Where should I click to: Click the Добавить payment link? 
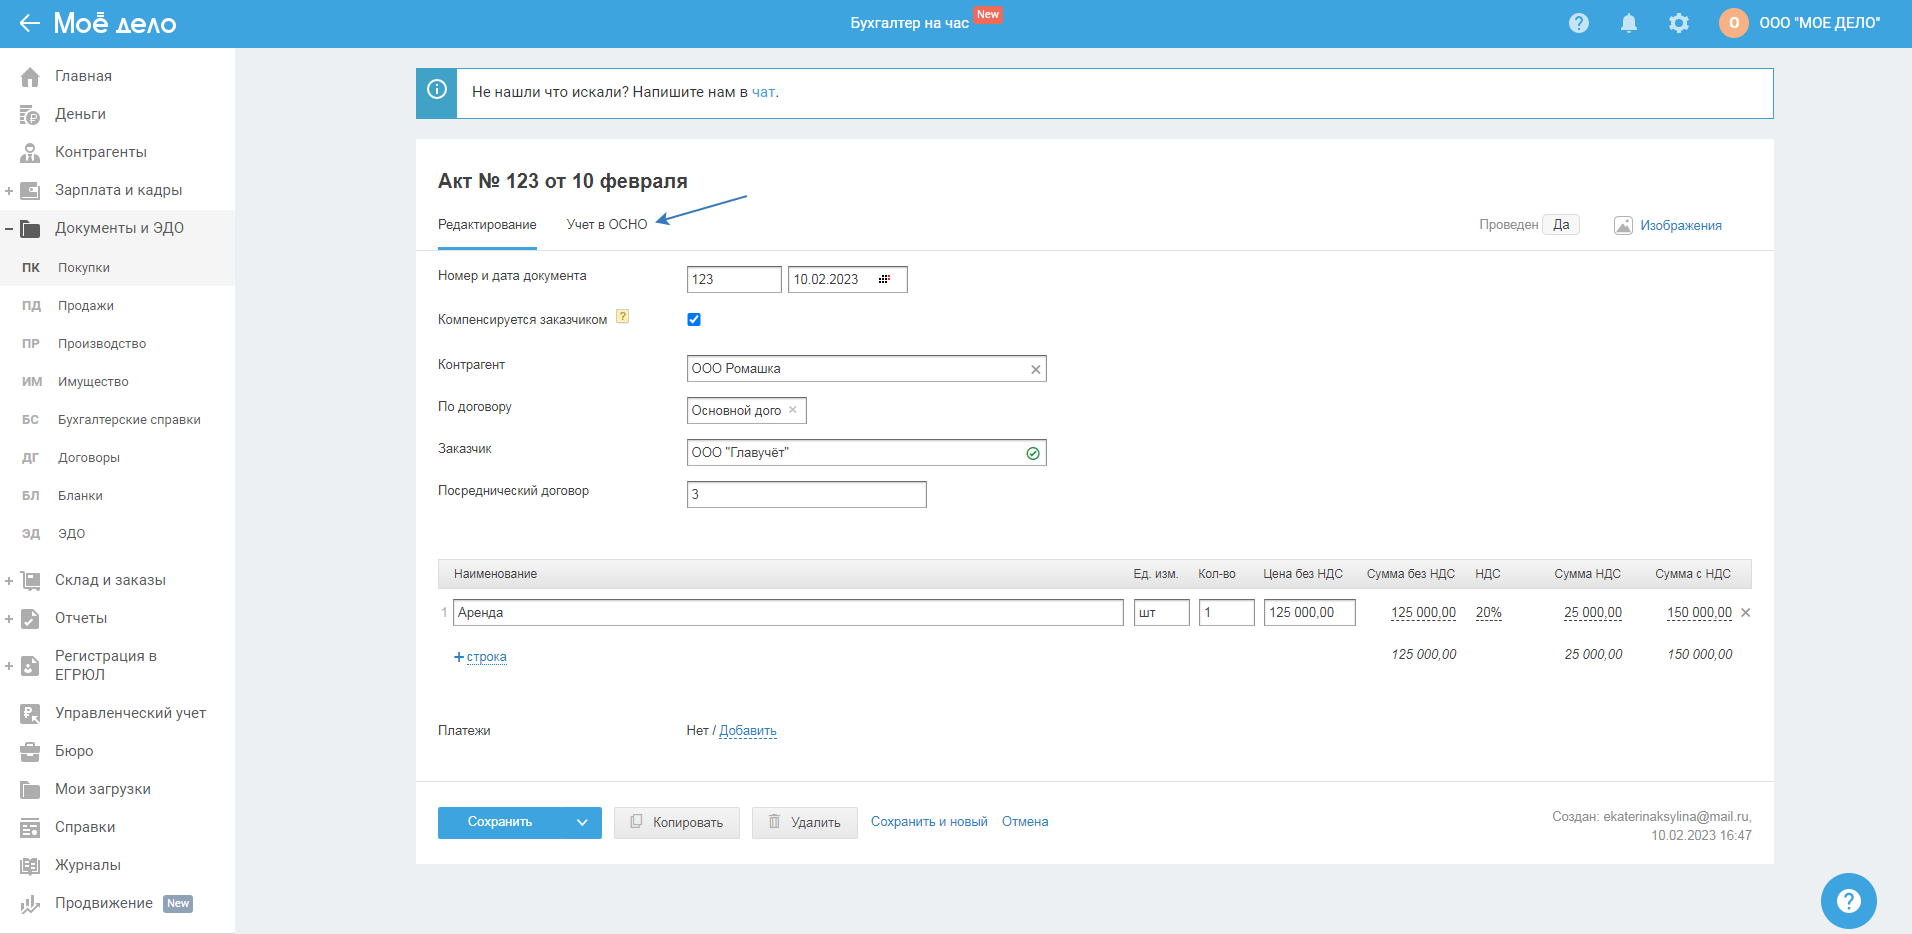(747, 731)
